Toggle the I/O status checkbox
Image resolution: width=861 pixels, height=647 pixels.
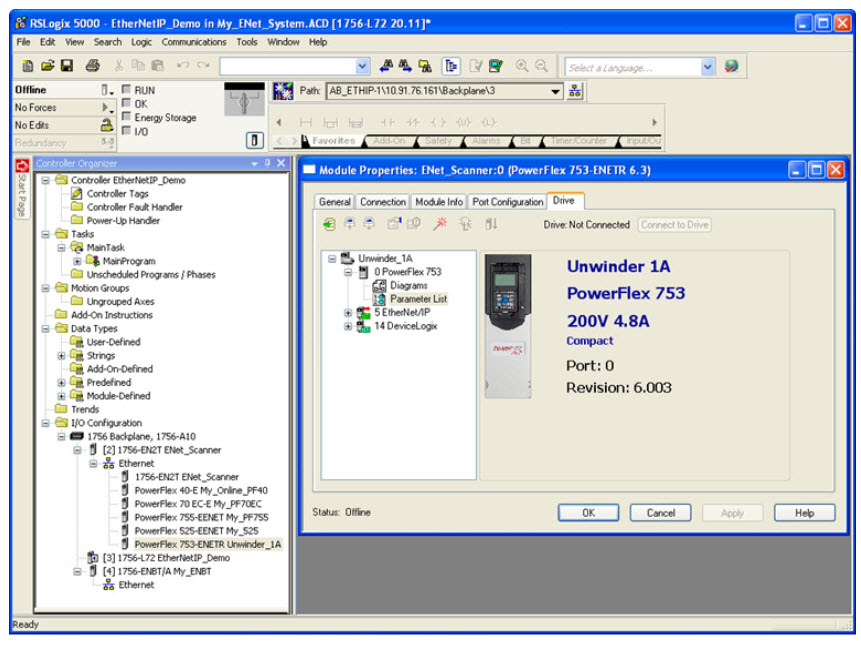coord(126,131)
